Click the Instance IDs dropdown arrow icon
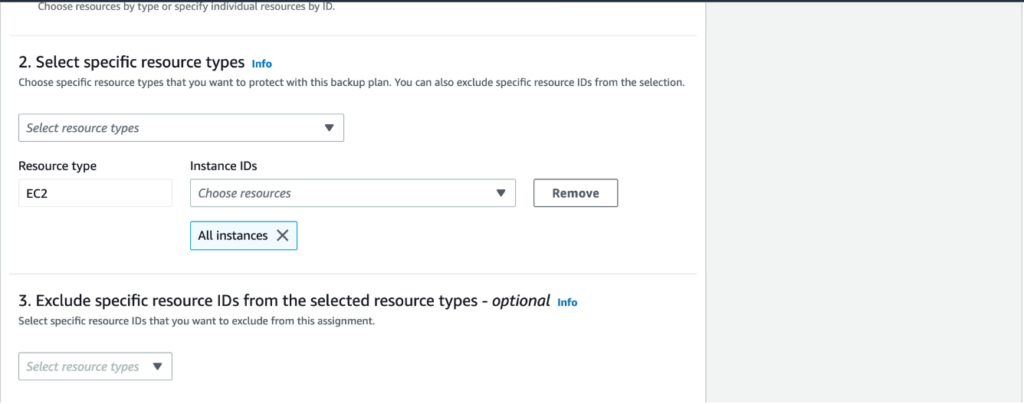The image size is (1024, 404). click(501, 193)
